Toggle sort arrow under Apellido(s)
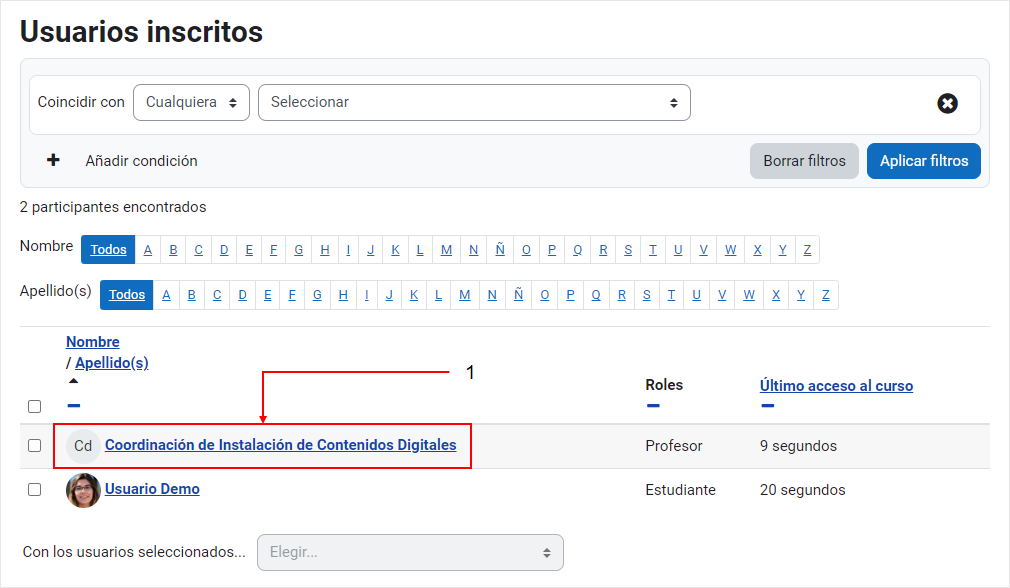Viewport: 1010px width, 588px height. tap(73, 381)
